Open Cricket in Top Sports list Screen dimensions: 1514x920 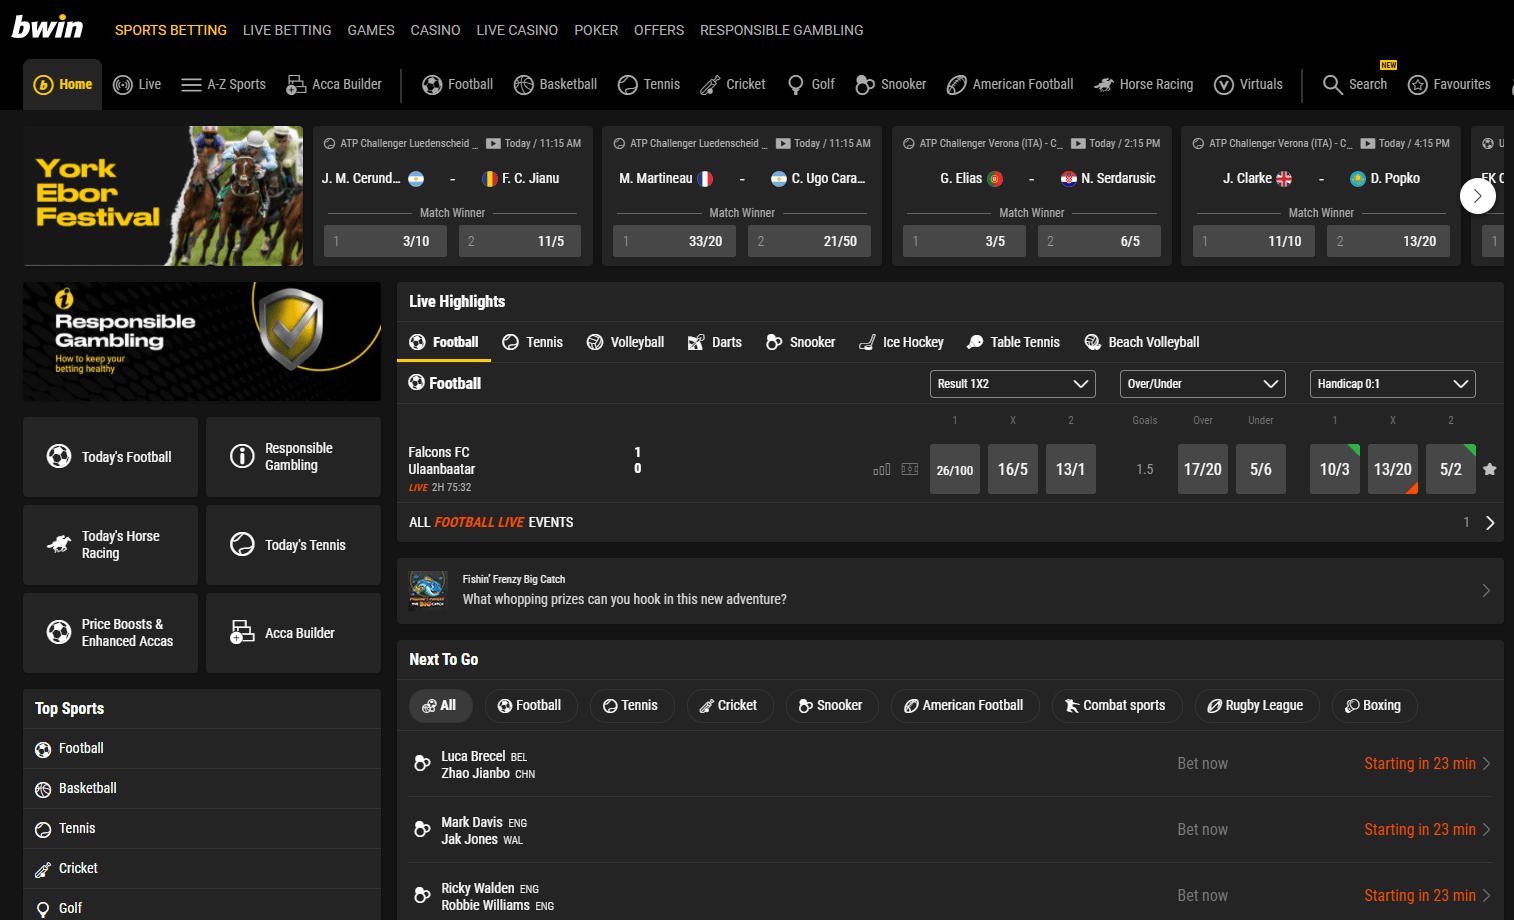click(202, 869)
